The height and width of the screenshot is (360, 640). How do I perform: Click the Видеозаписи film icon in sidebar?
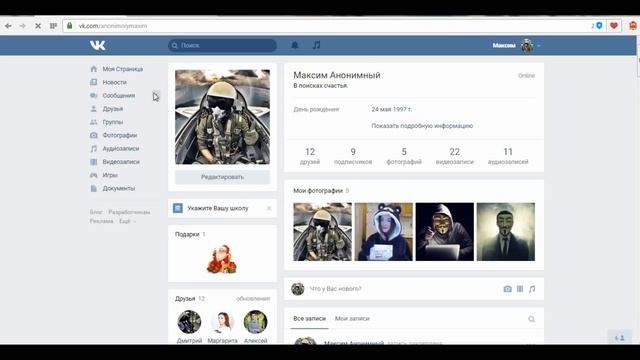tap(93, 162)
